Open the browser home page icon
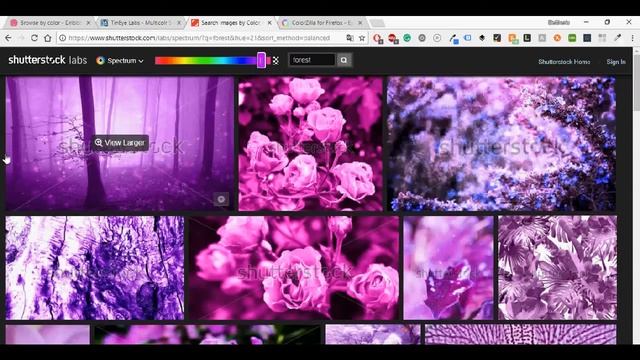 [x=48, y=38]
